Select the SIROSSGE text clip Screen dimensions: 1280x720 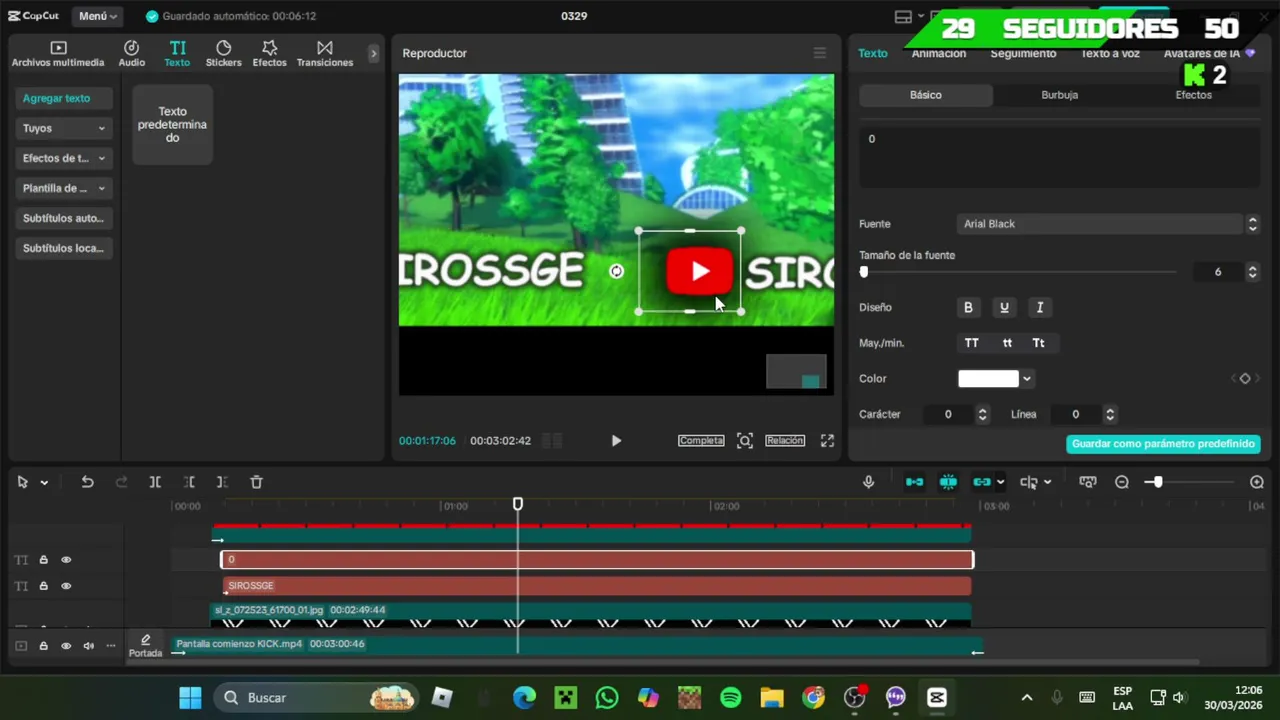pos(598,586)
